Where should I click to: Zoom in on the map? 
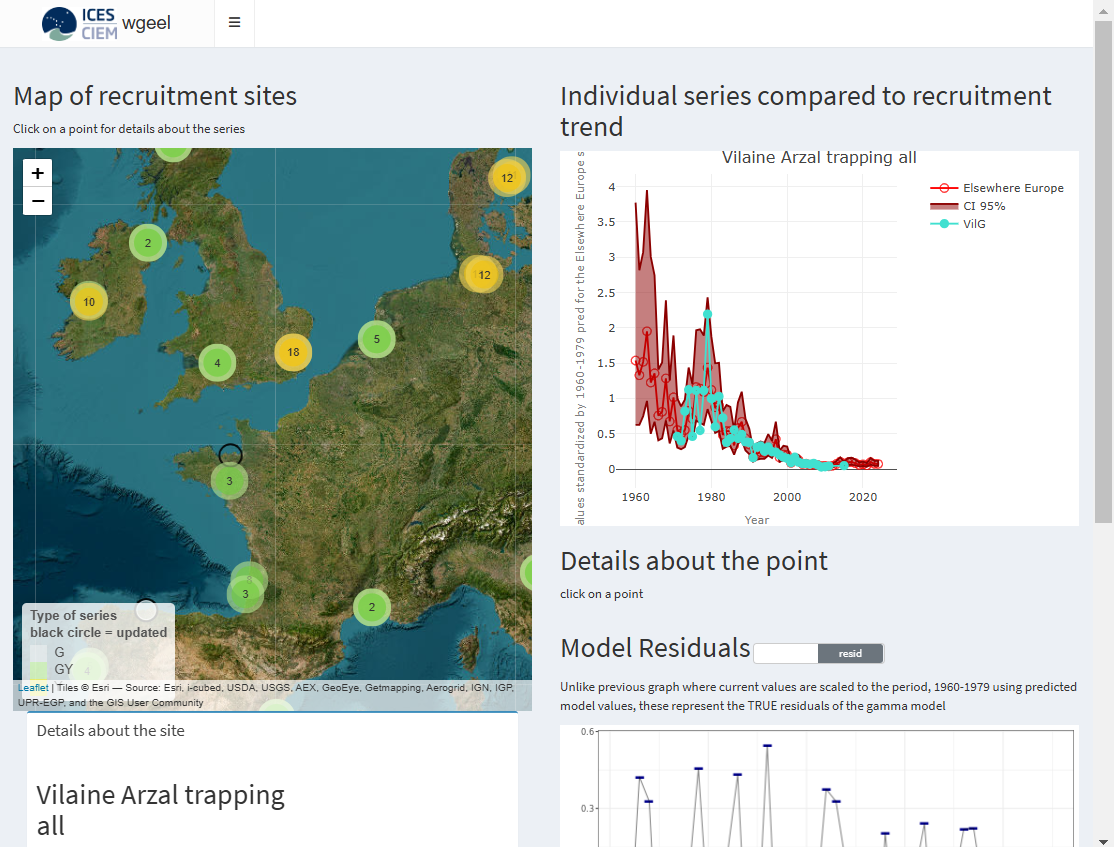coord(37,173)
